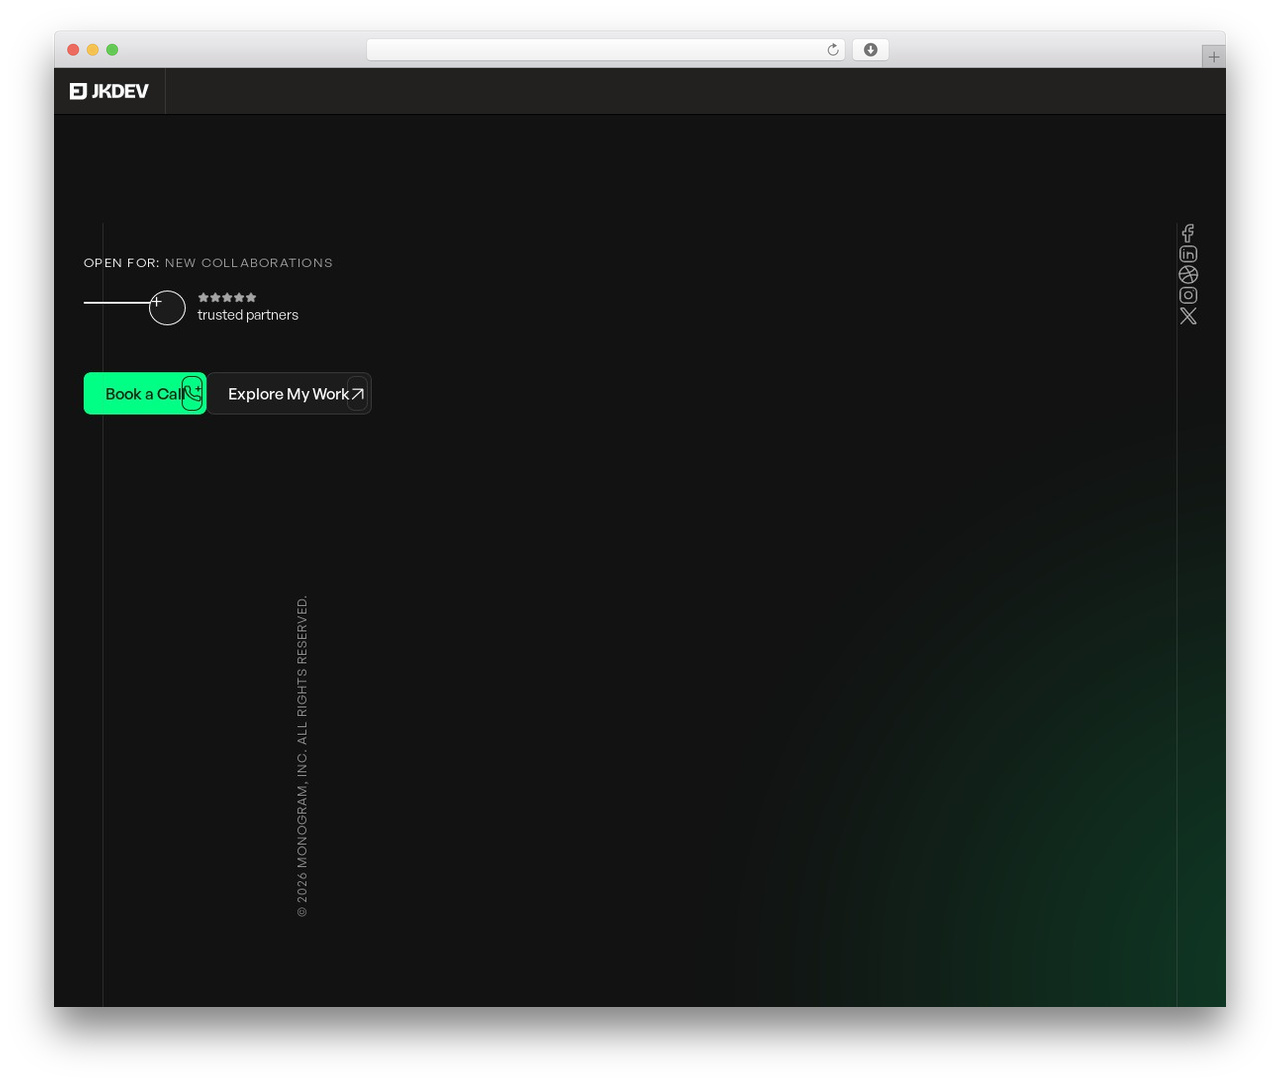
Task: Click the Explore My Work button
Action: pyautogui.click(x=289, y=393)
